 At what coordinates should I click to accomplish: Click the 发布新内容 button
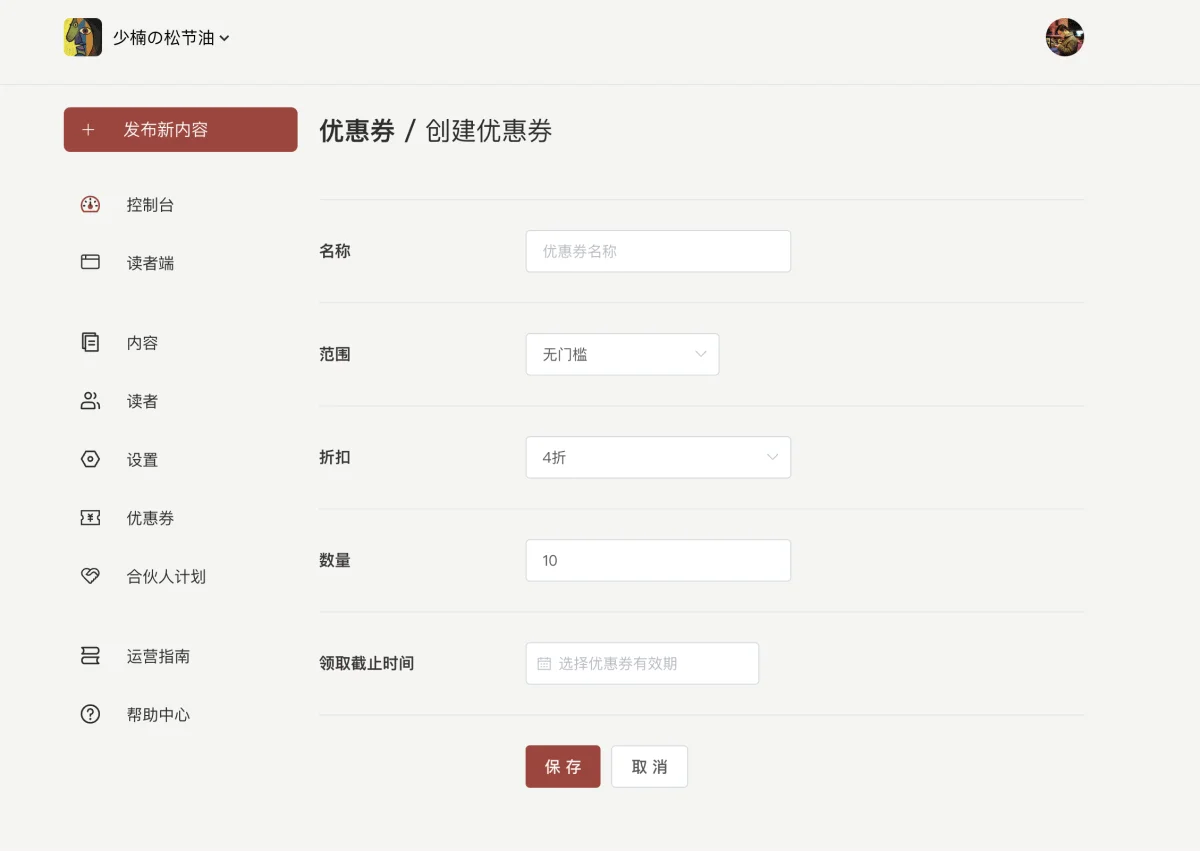pyautogui.click(x=180, y=130)
